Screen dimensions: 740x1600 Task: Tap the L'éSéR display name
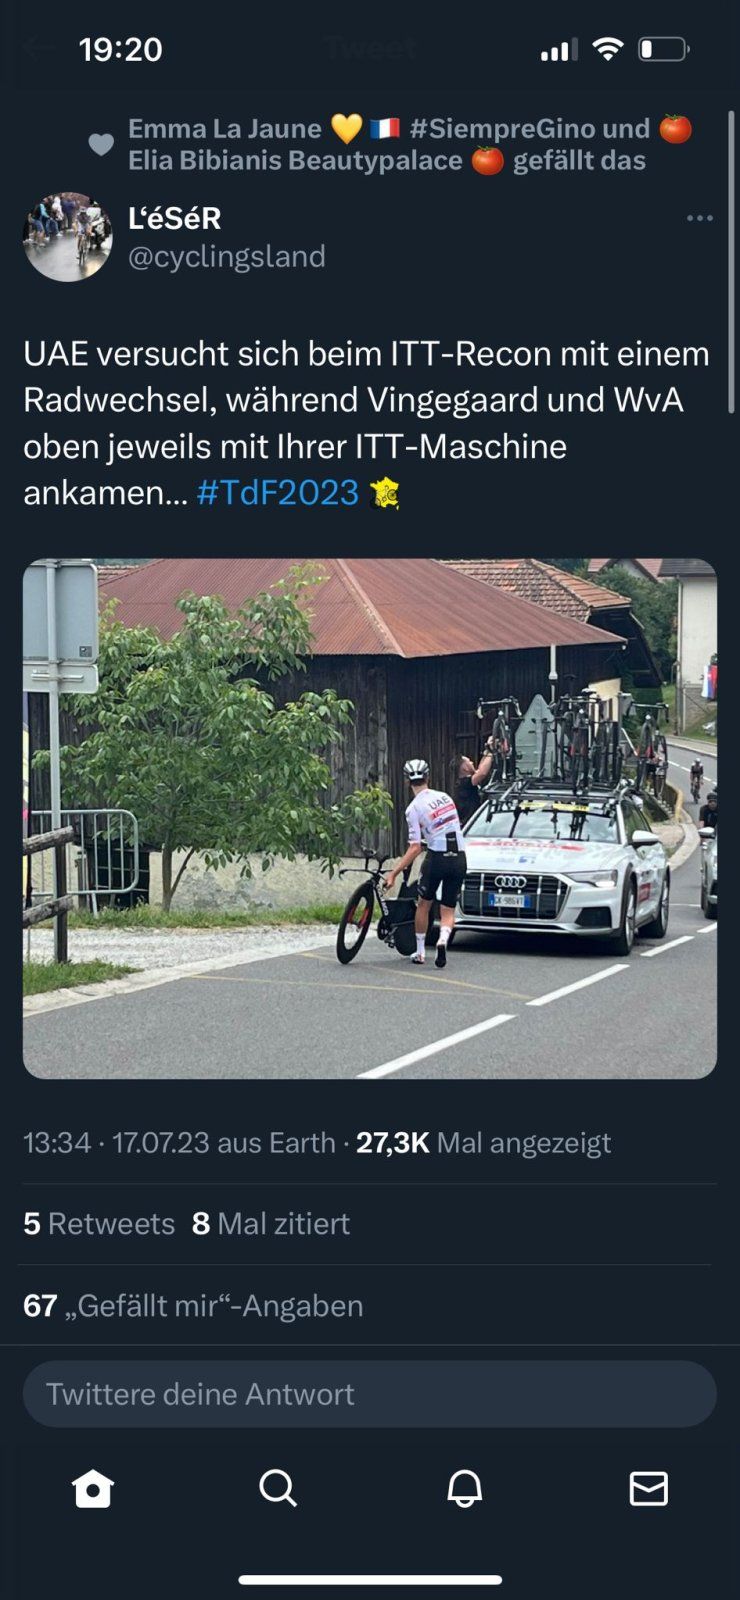175,217
